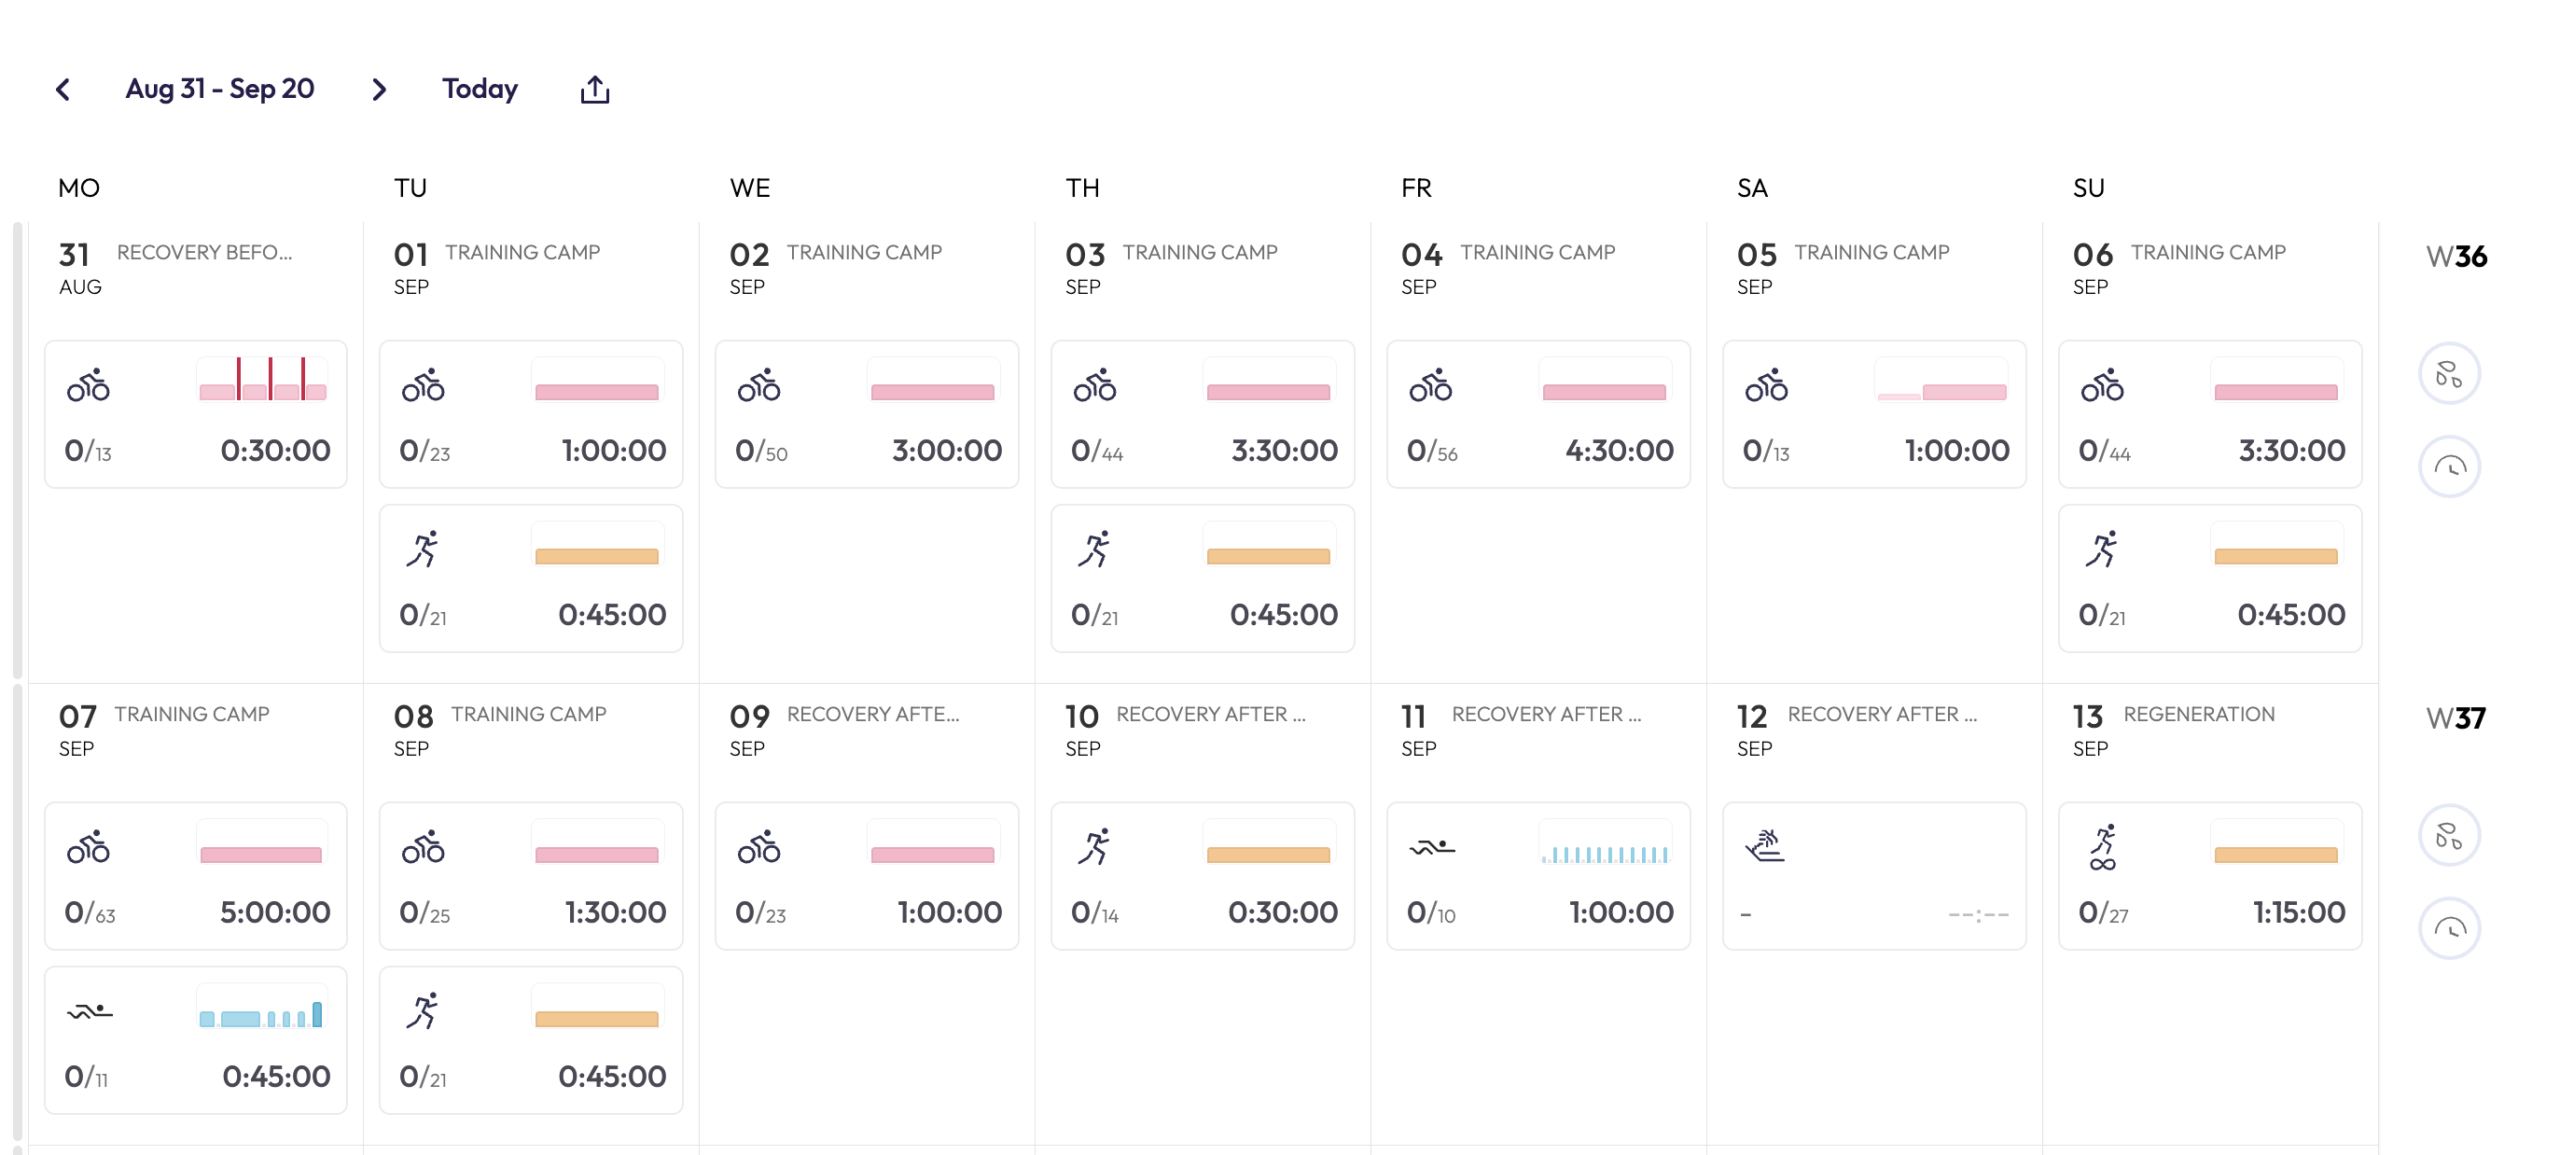Open Sep 11 swim workout icon
2560x1155 pixels.
click(1430, 848)
